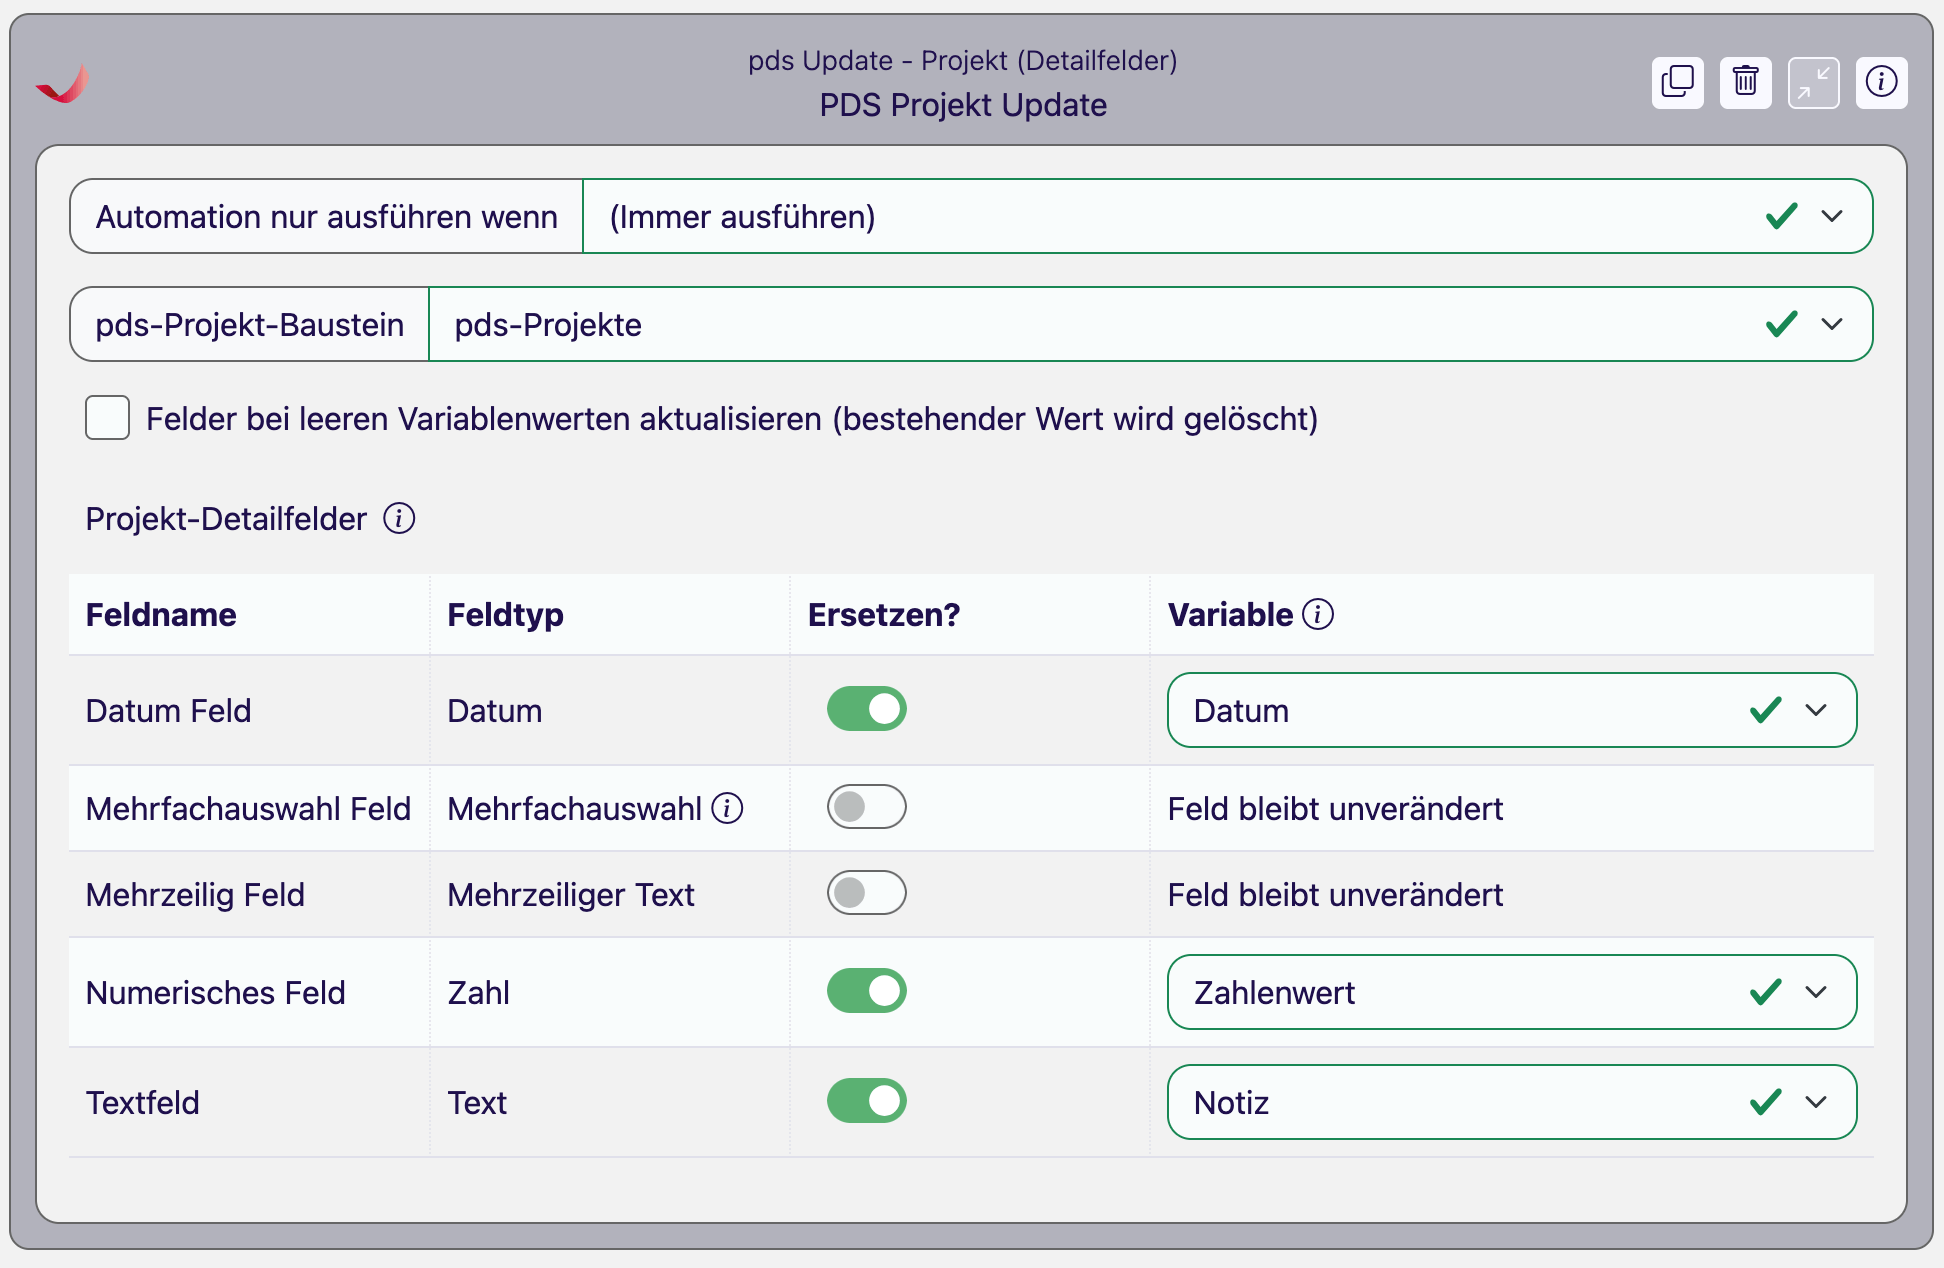Click info icon beside Variable column header
Screen dimensions: 1944x1268
coord(1318,614)
